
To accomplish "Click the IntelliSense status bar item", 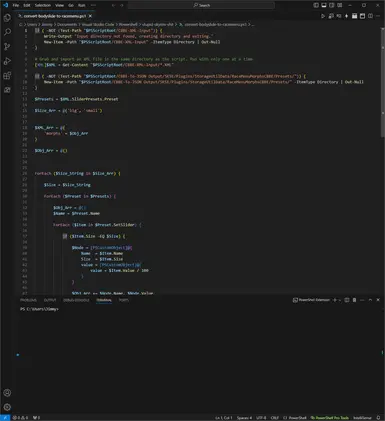I will coord(362,418).
